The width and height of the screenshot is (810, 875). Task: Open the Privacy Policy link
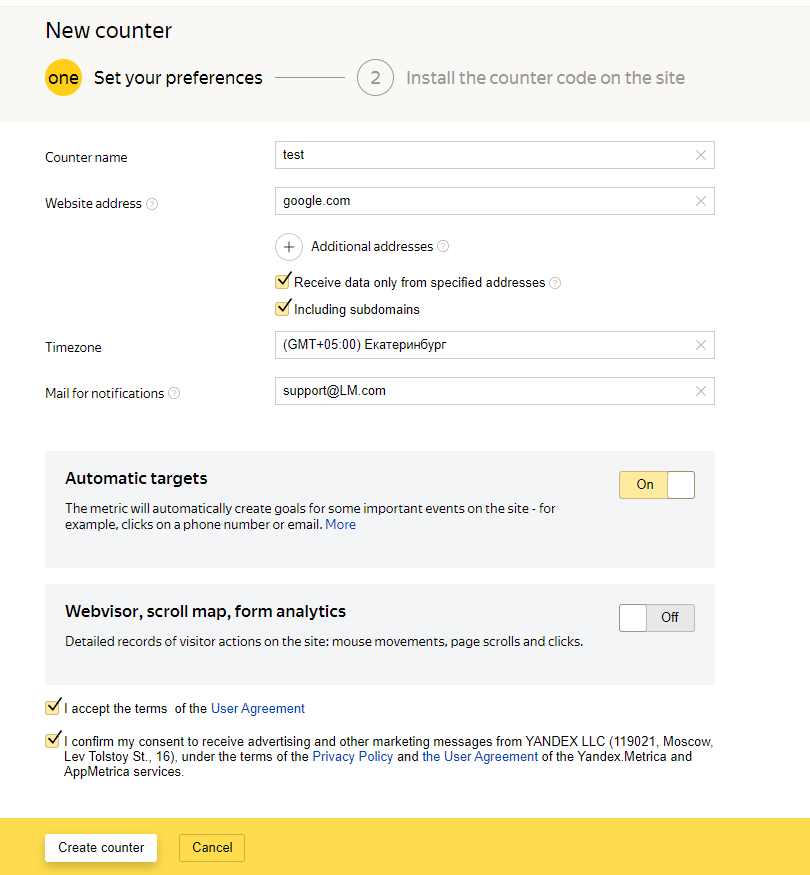click(352, 757)
